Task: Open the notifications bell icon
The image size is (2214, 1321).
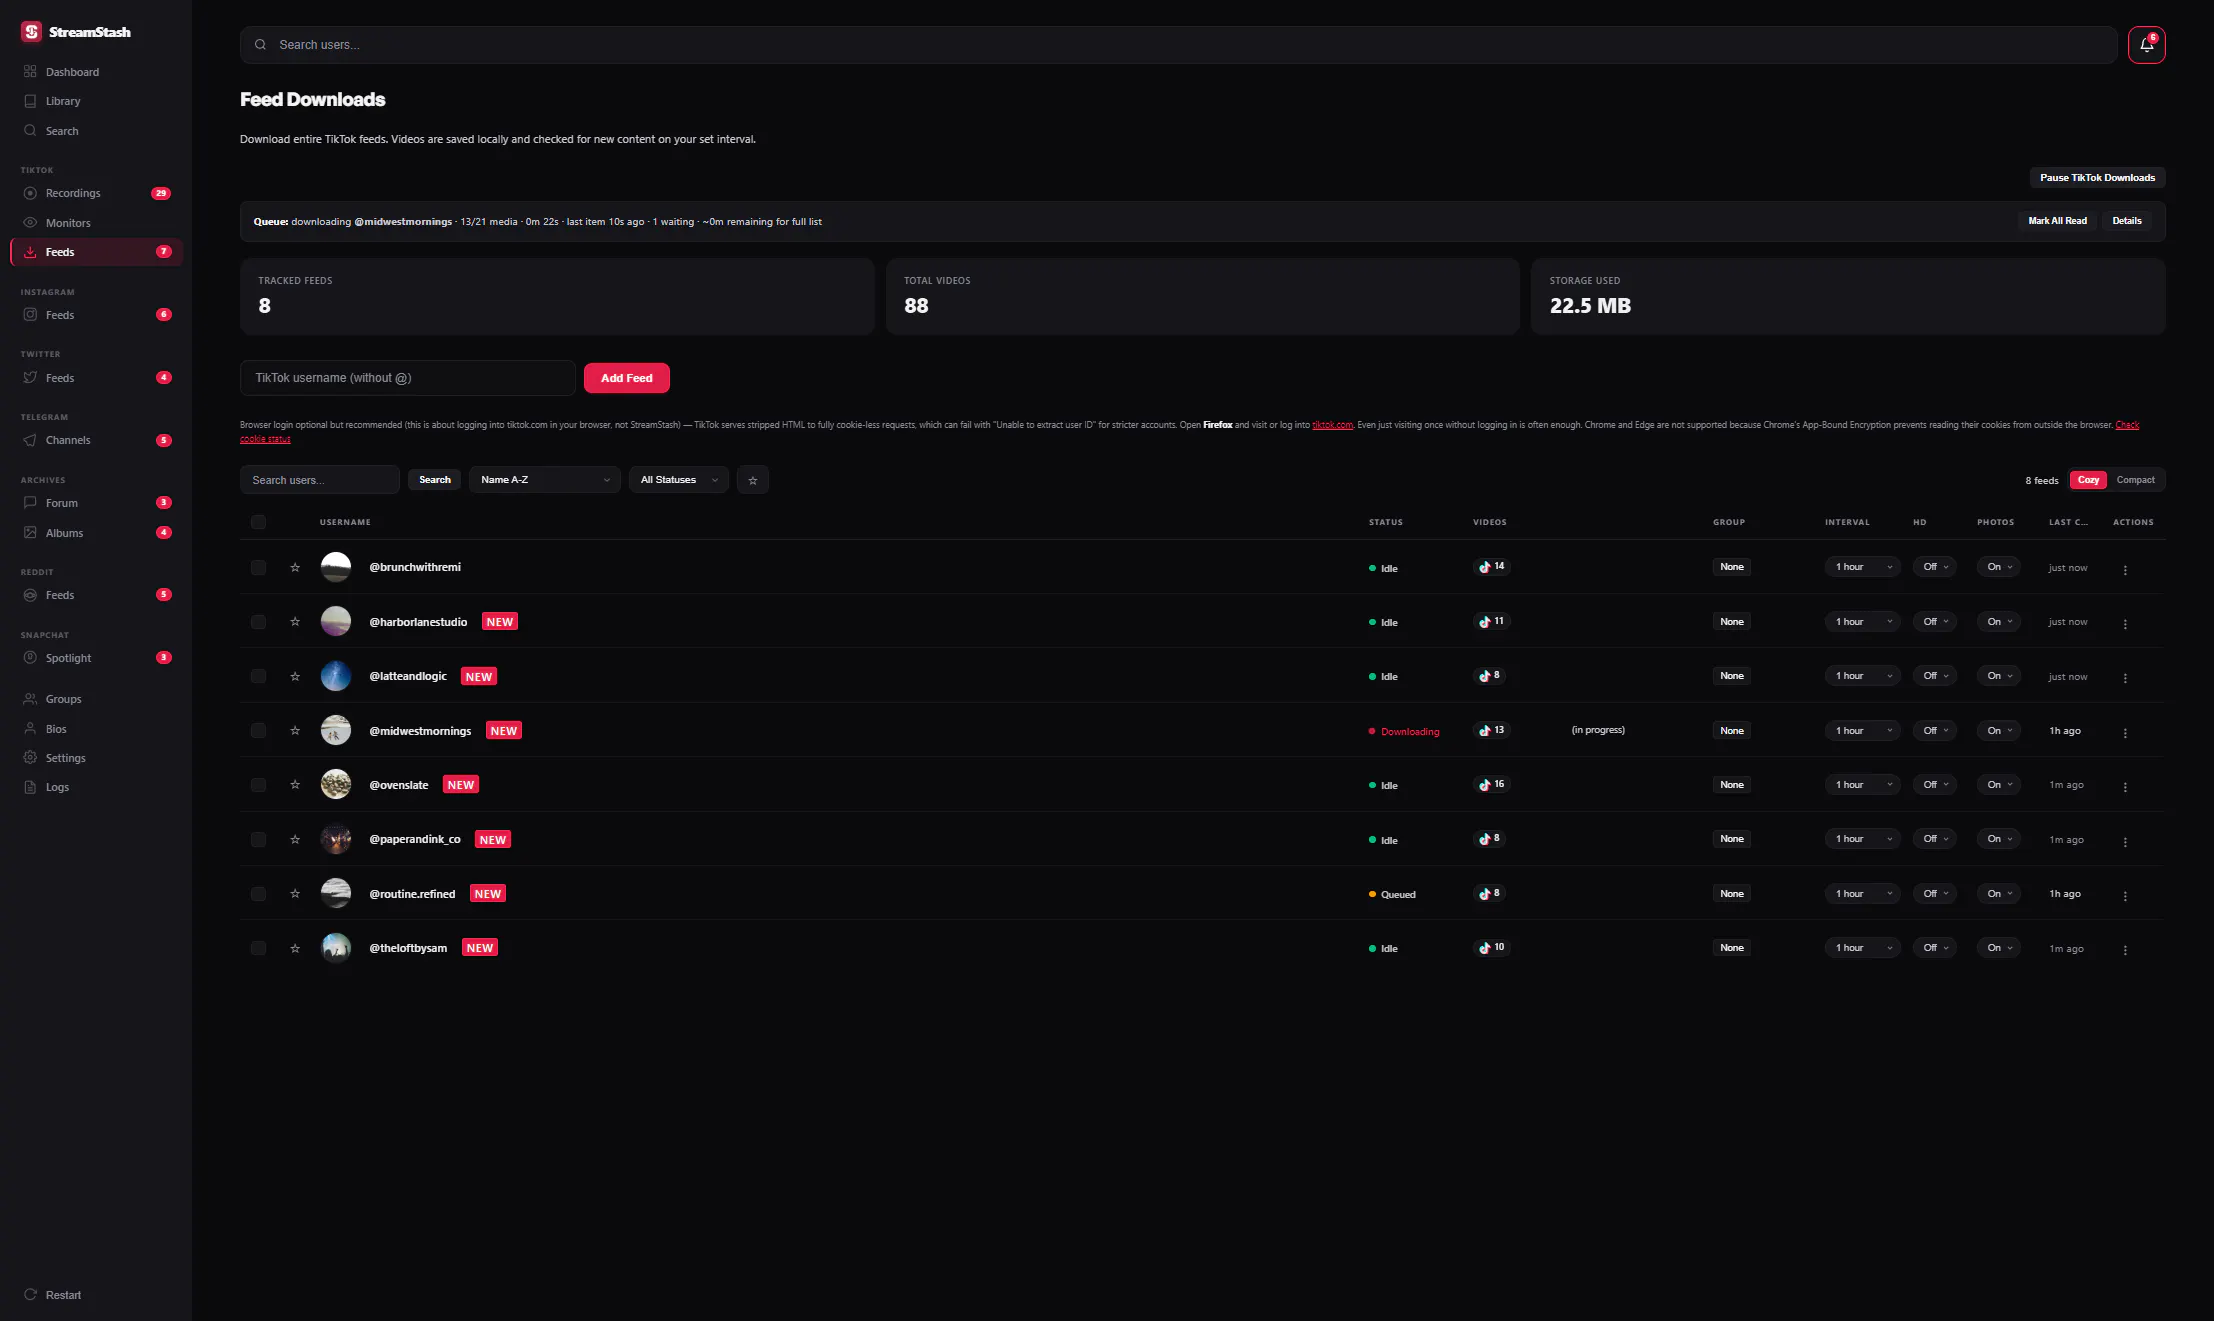Action: click(2146, 45)
